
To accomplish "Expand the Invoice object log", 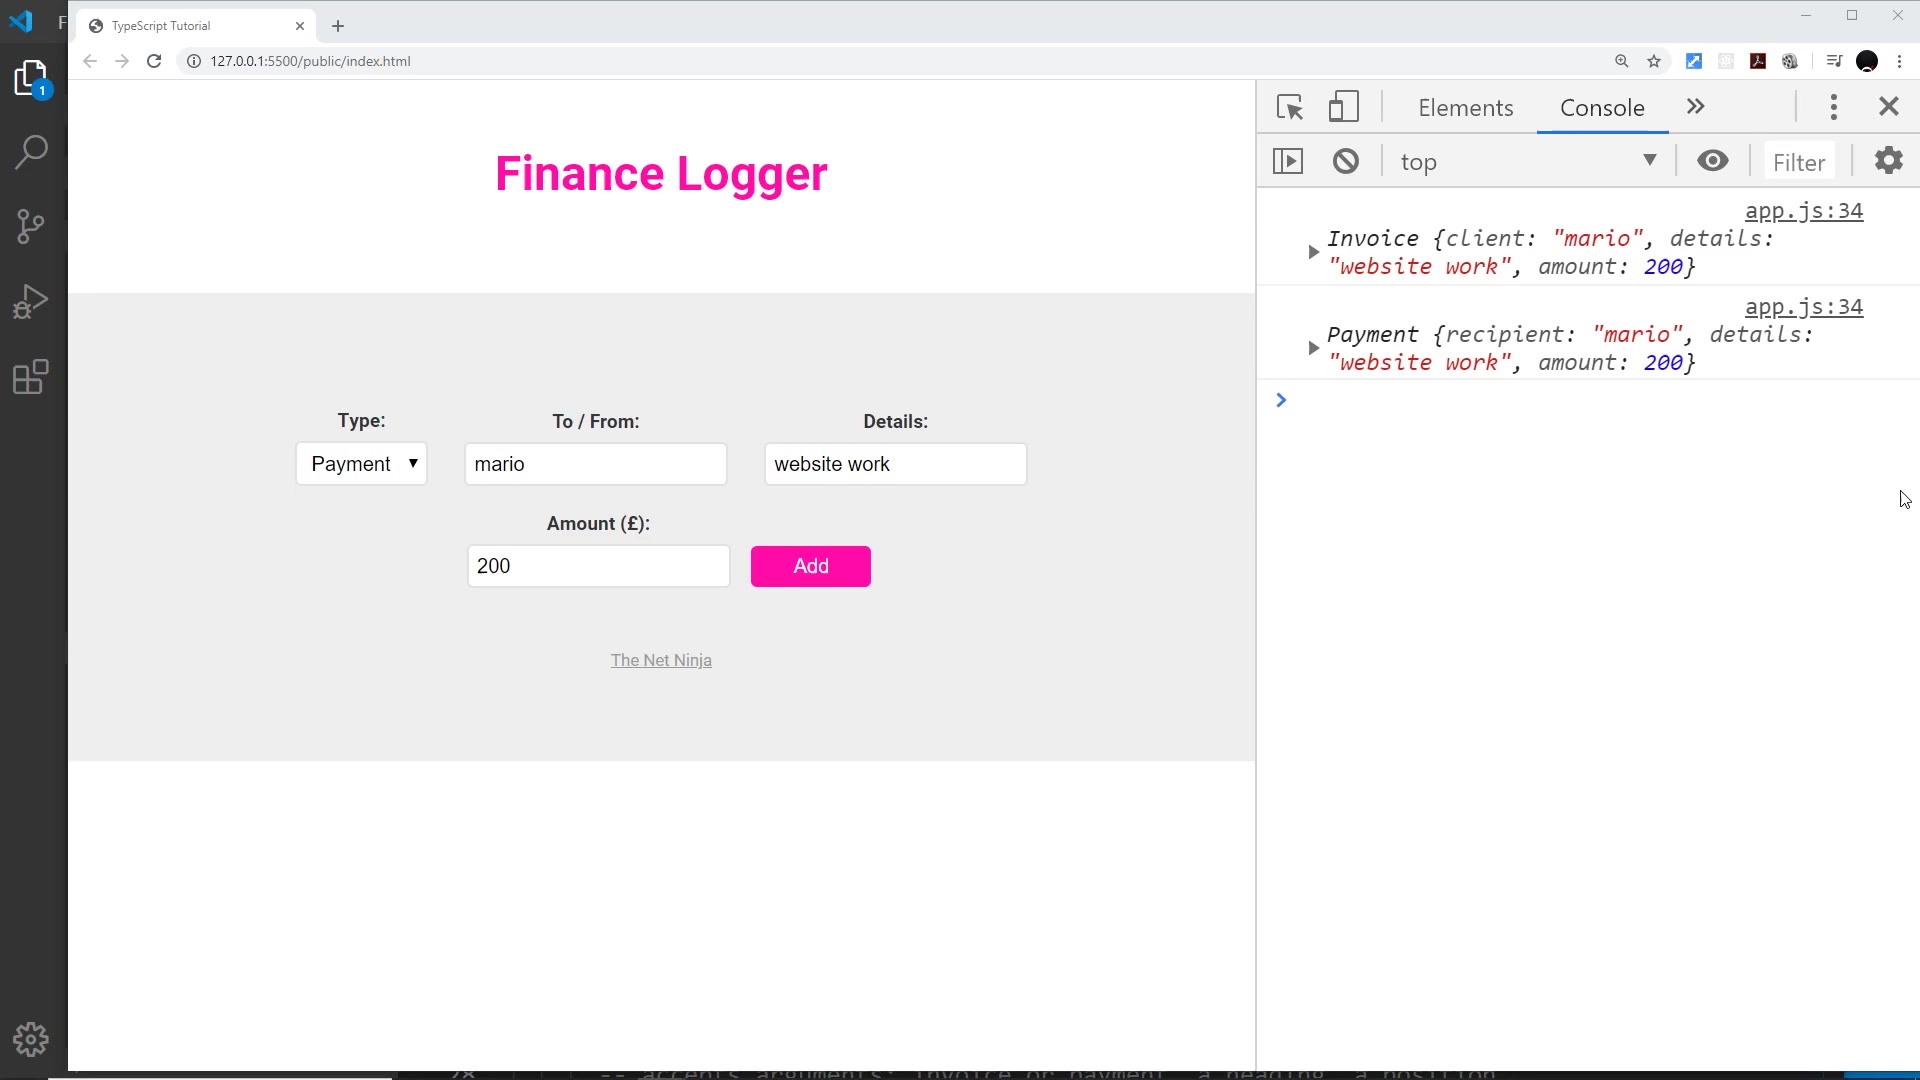I will [x=1313, y=252].
